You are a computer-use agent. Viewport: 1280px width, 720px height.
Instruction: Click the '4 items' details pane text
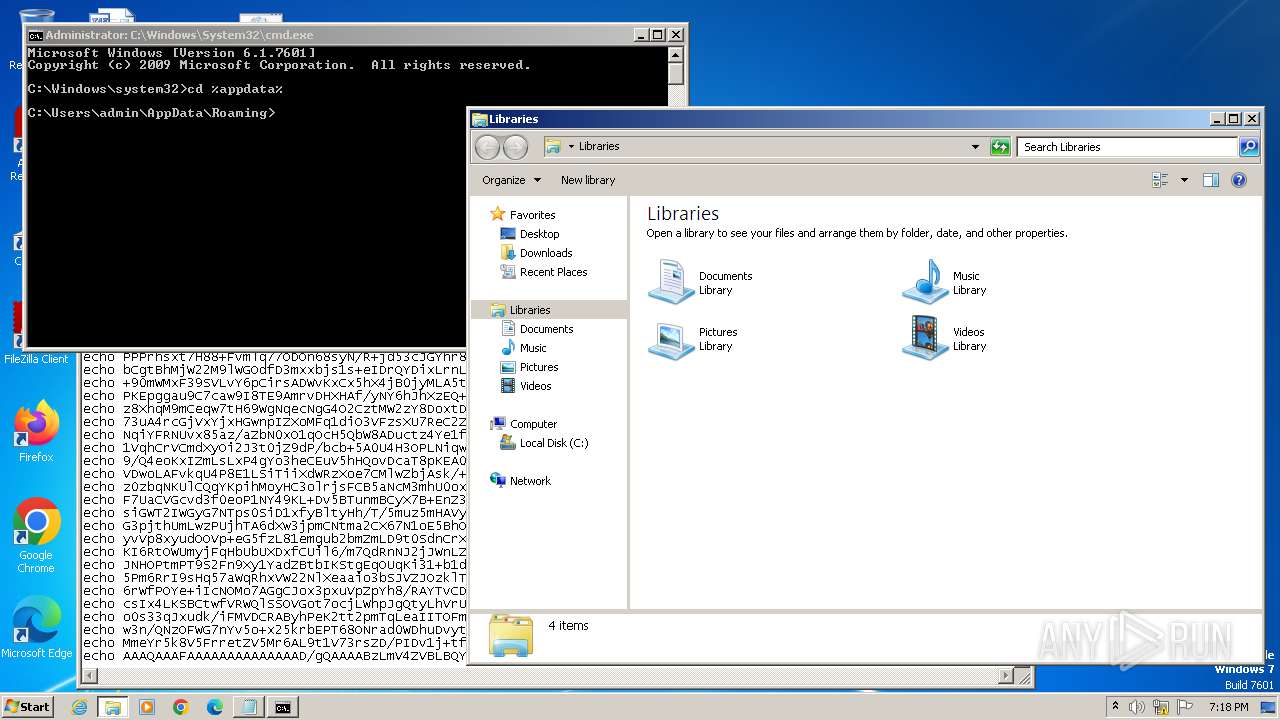(x=568, y=626)
